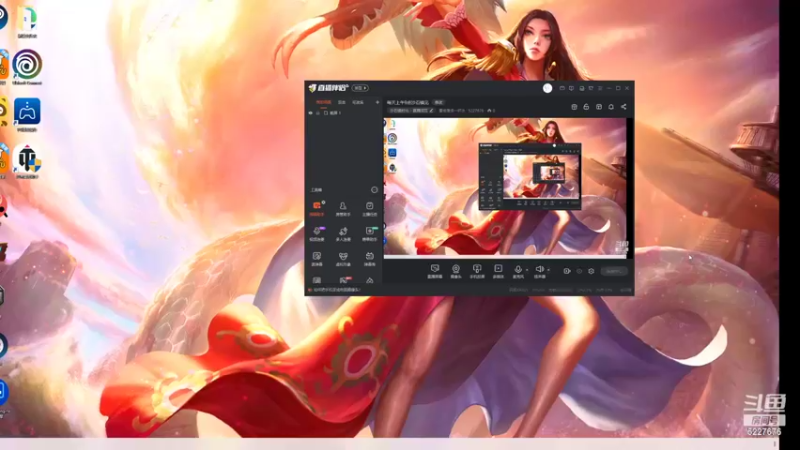Add a phone screen-cast source from the bottom bar
This screenshot has width=800, height=450.
(x=477, y=271)
